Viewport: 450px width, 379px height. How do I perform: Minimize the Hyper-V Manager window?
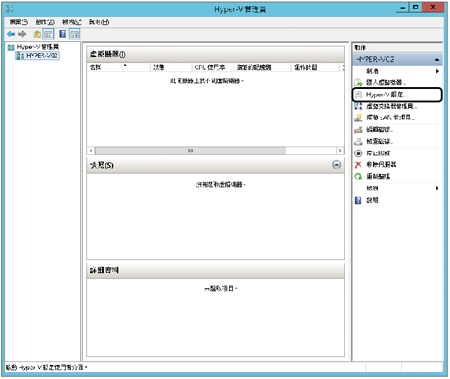click(x=403, y=7)
